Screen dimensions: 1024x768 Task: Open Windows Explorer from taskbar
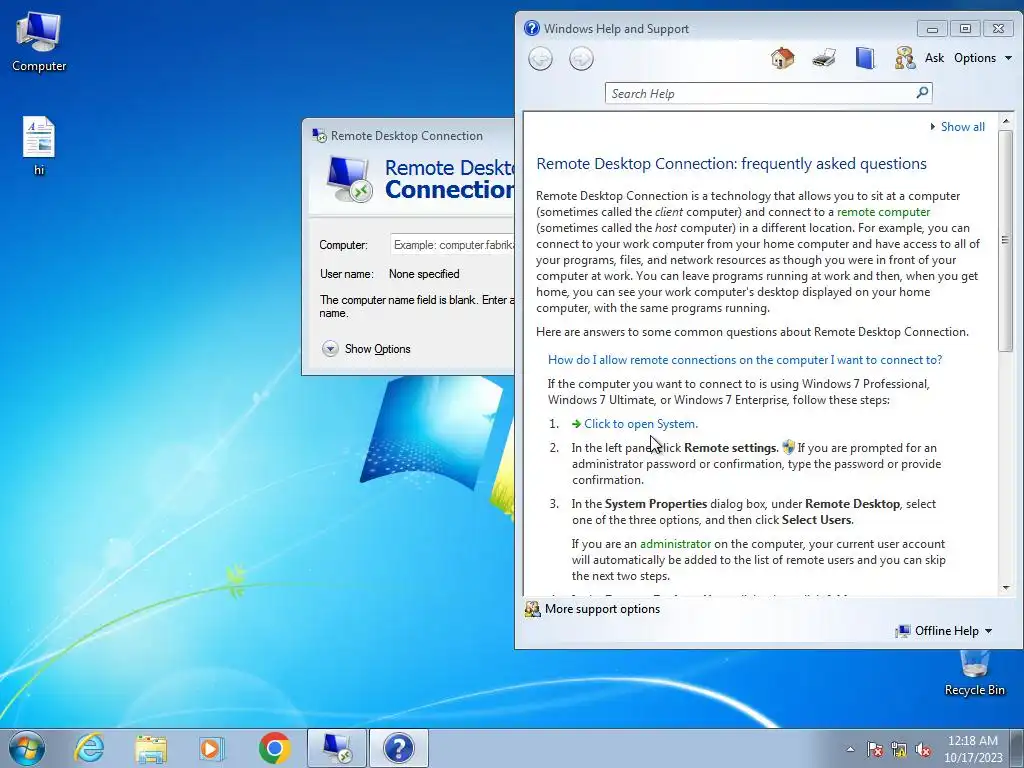151,748
